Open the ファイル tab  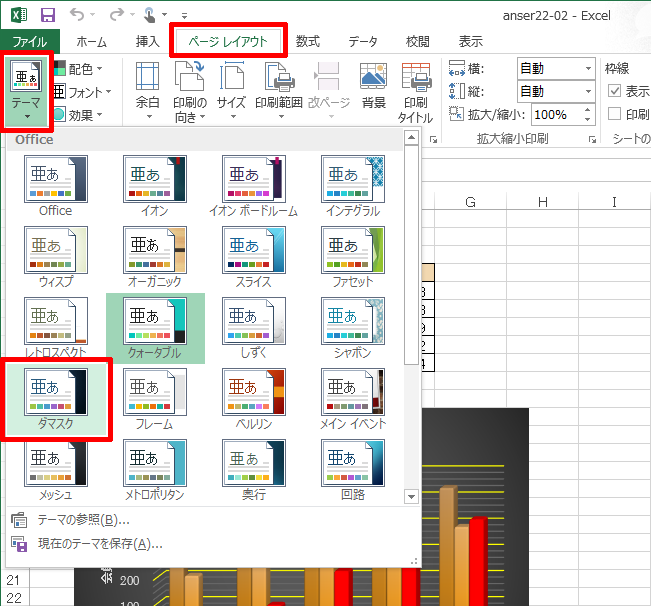coord(30,42)
